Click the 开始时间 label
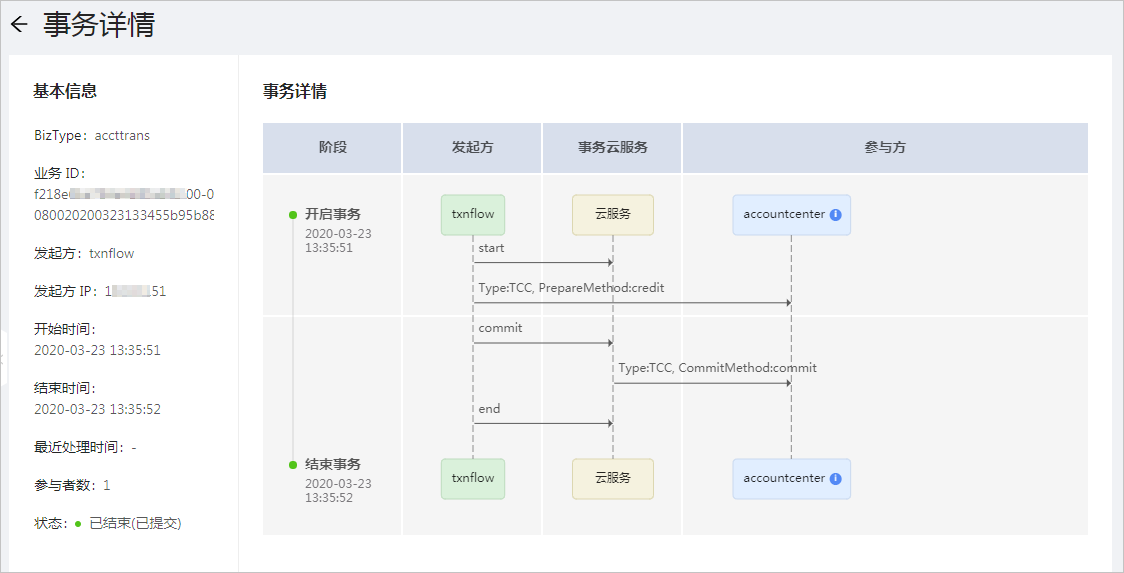This screenshot has height=573, width=1124. pyautogui.click(x=65, y=329)
